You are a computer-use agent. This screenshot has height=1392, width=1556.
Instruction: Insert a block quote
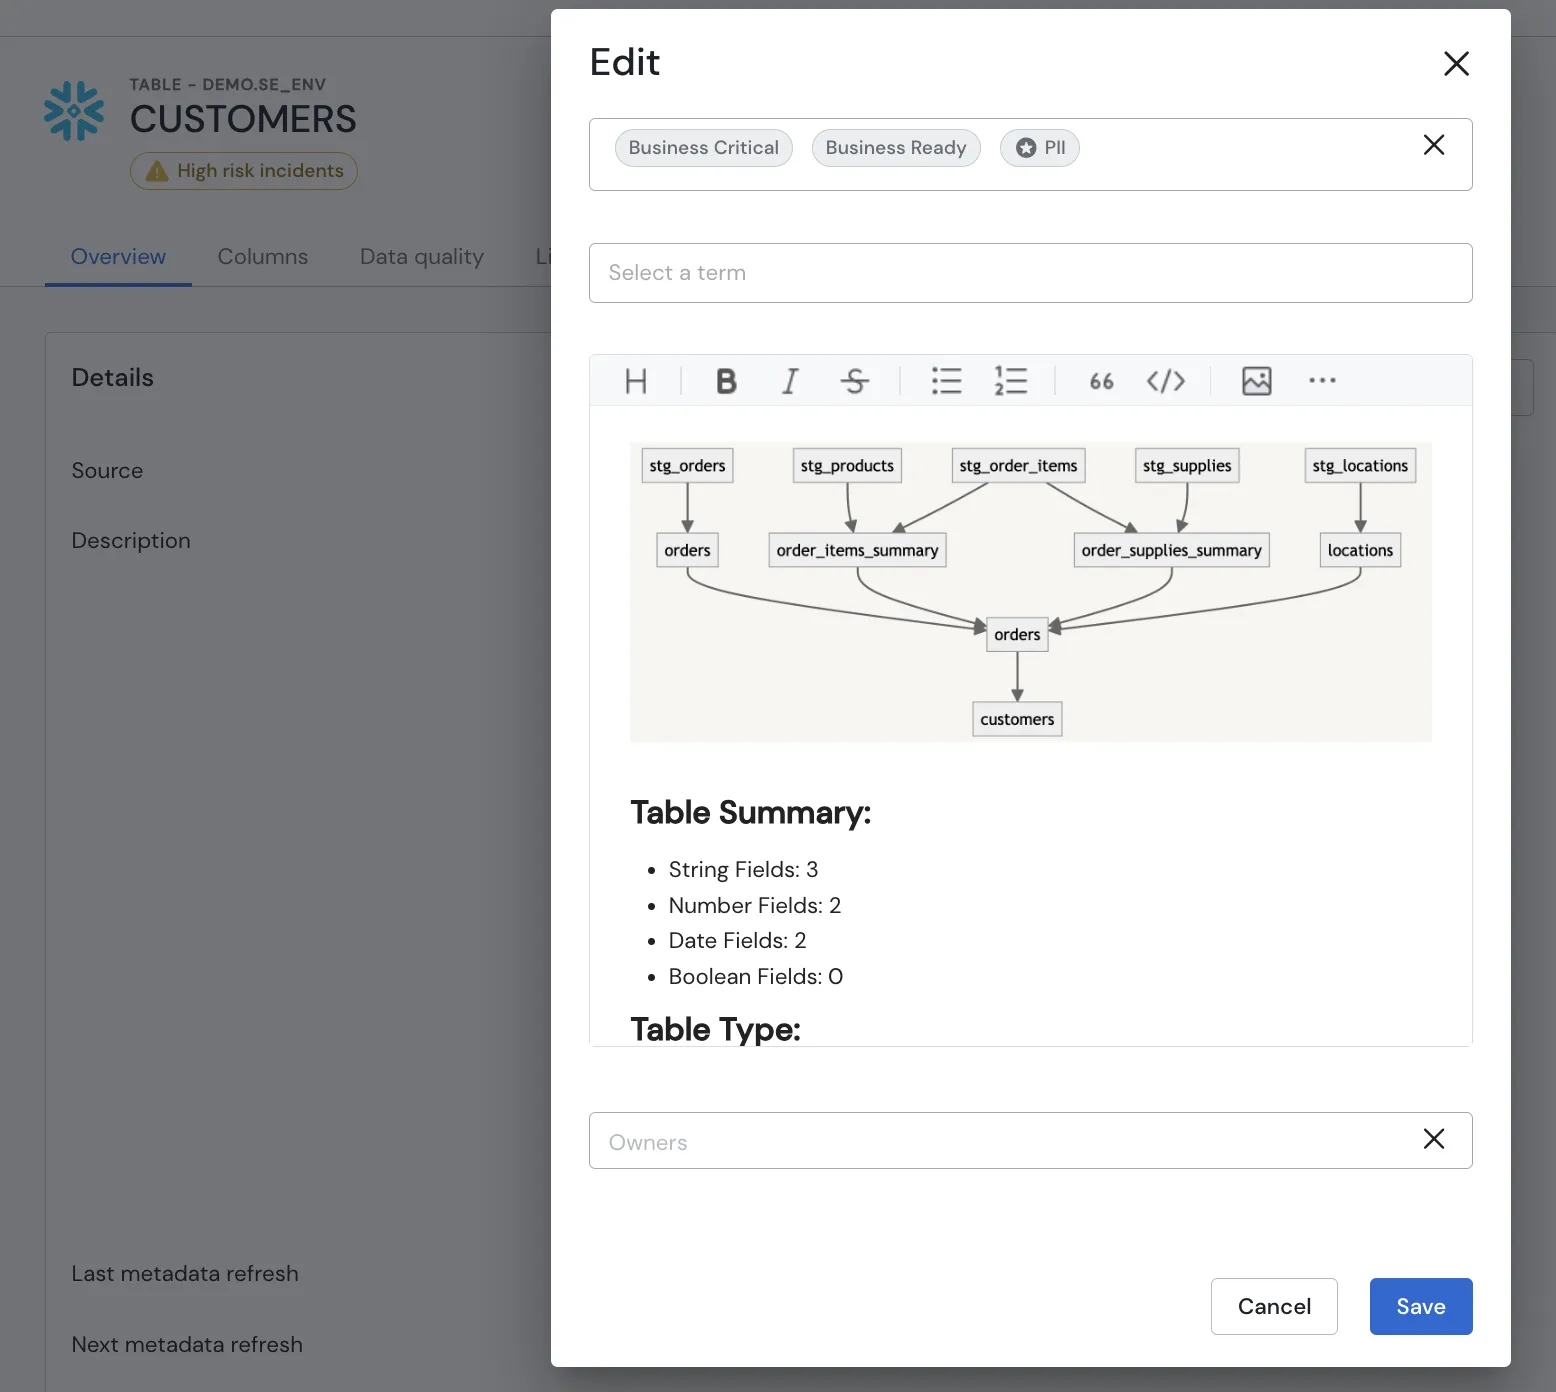(1102, 381)
